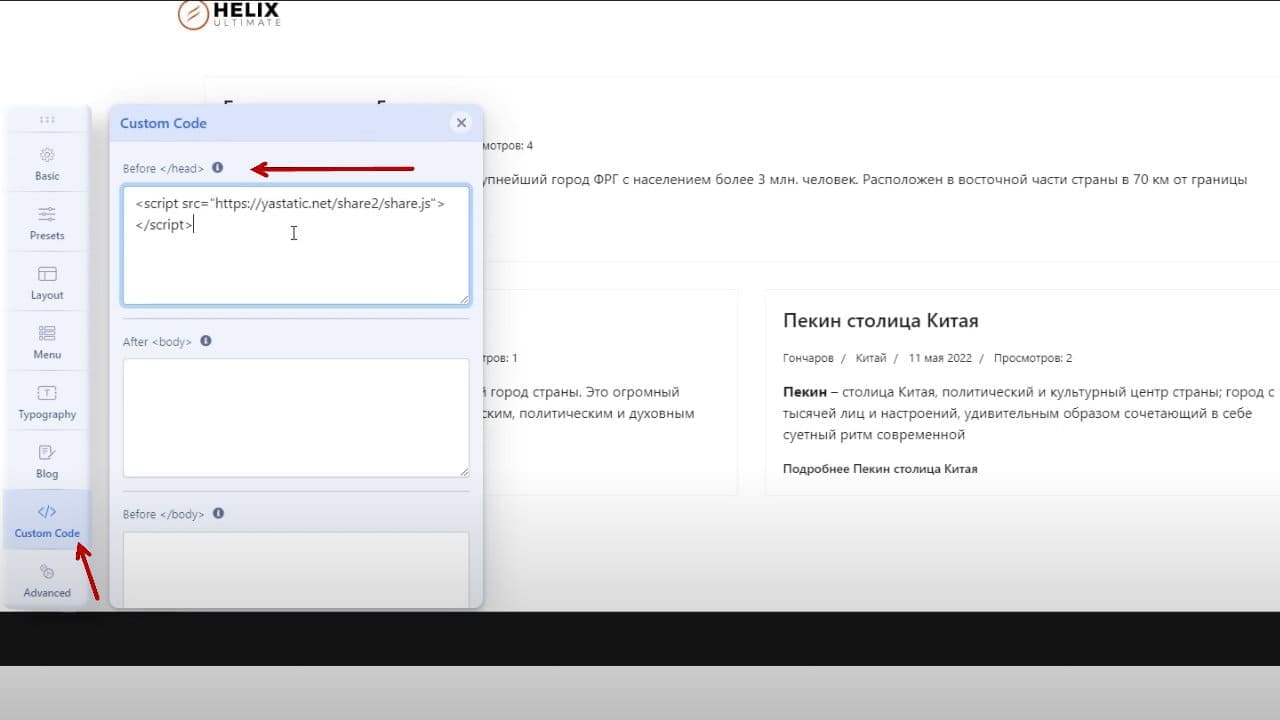Select the Custom Code icon
This screenshot has width=1280, height=720.
point(47,512)
